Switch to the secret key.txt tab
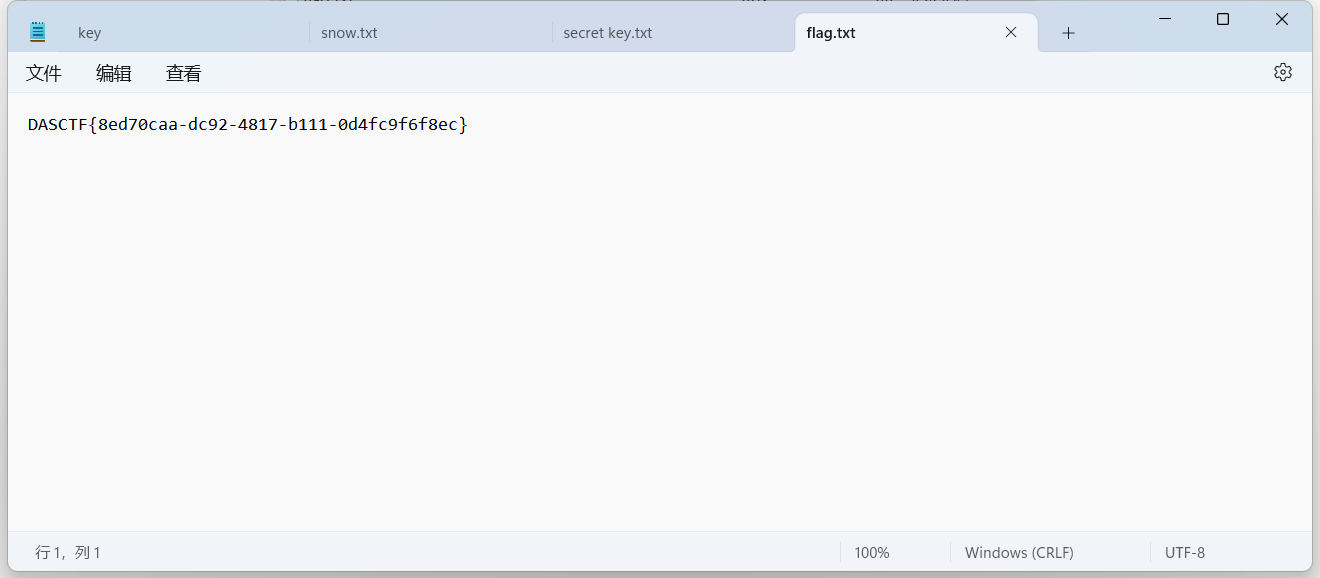The image size is (1320, 578). 674,33
